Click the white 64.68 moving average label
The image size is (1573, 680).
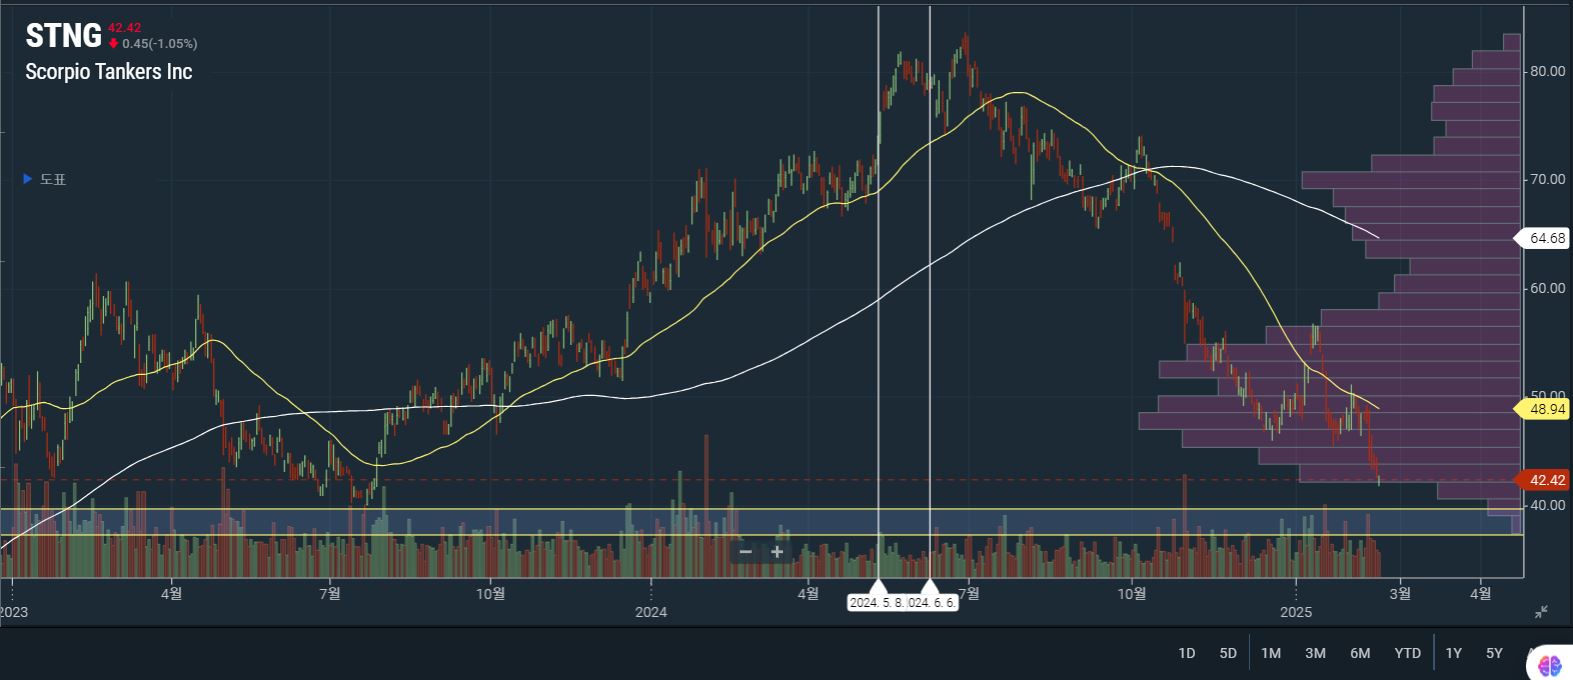(x=1546, y=238)
